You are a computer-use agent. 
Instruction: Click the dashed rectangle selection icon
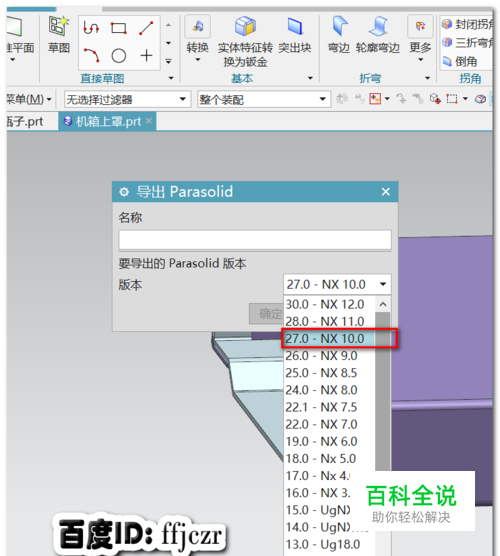[x=452, y=99]
